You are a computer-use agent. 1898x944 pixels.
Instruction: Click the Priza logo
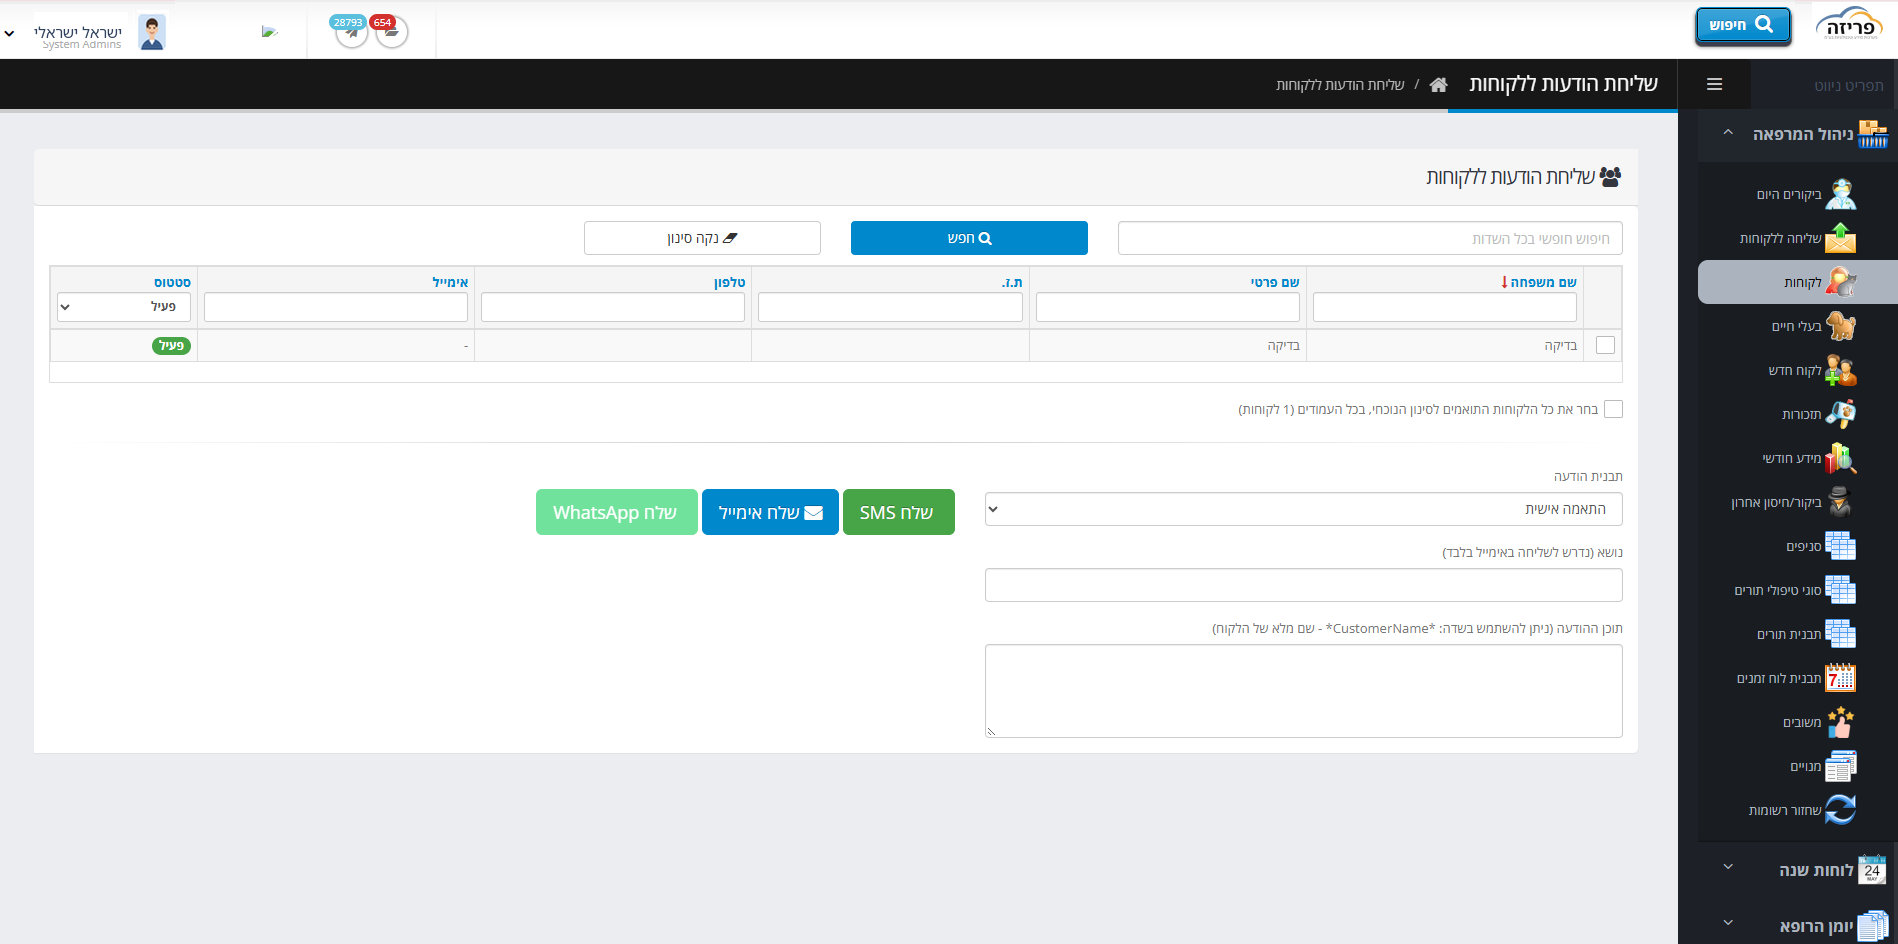click(1849, 24)
